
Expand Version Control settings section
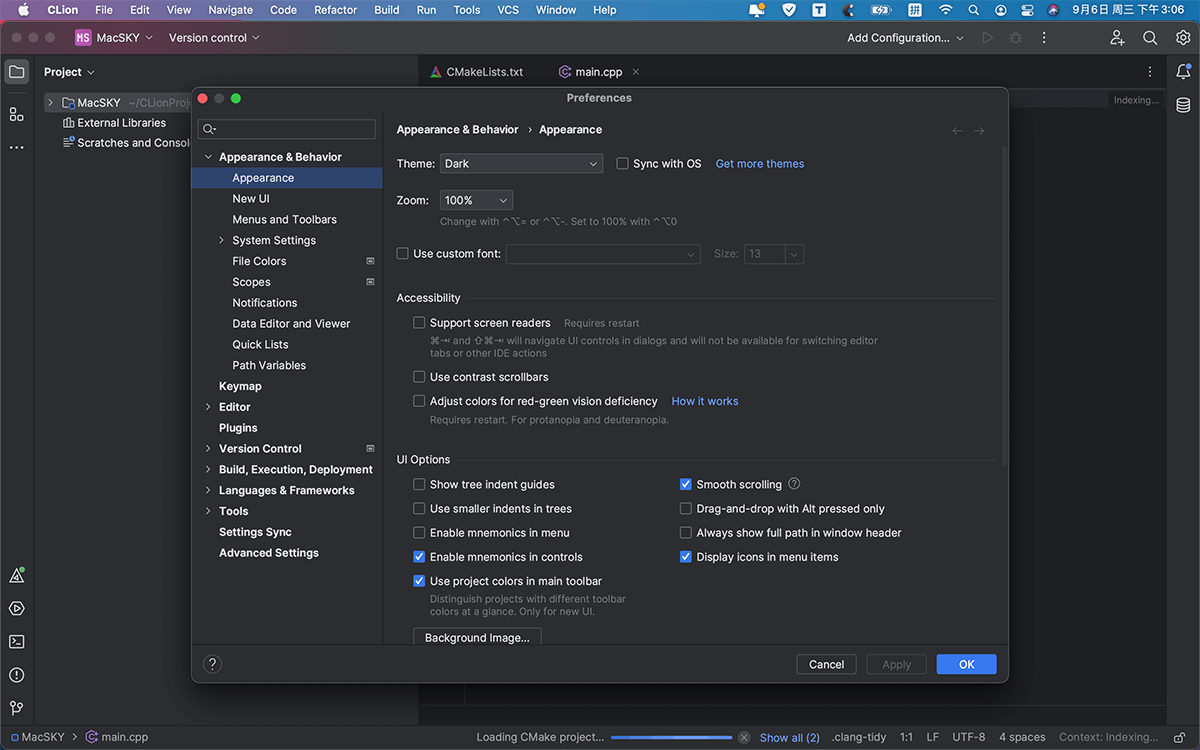pos(208,449)
